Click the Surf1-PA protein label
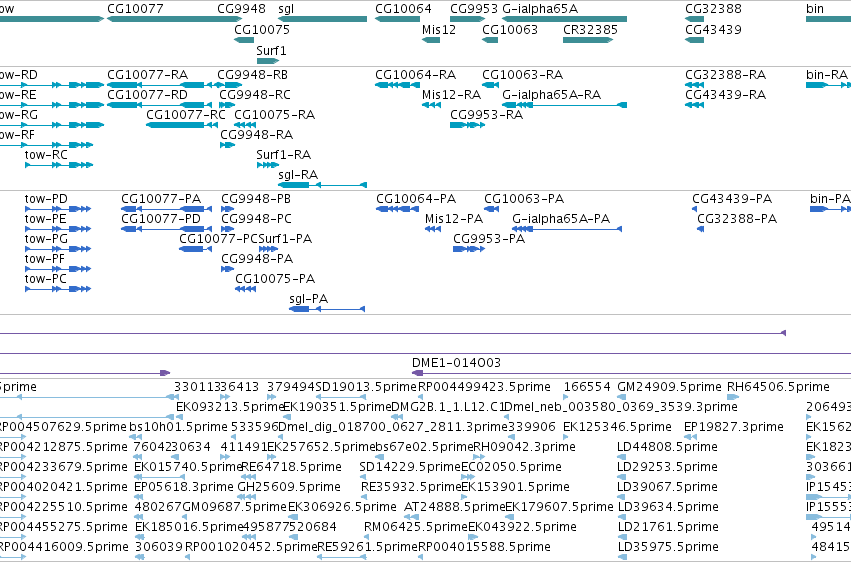 coord(285,239)
